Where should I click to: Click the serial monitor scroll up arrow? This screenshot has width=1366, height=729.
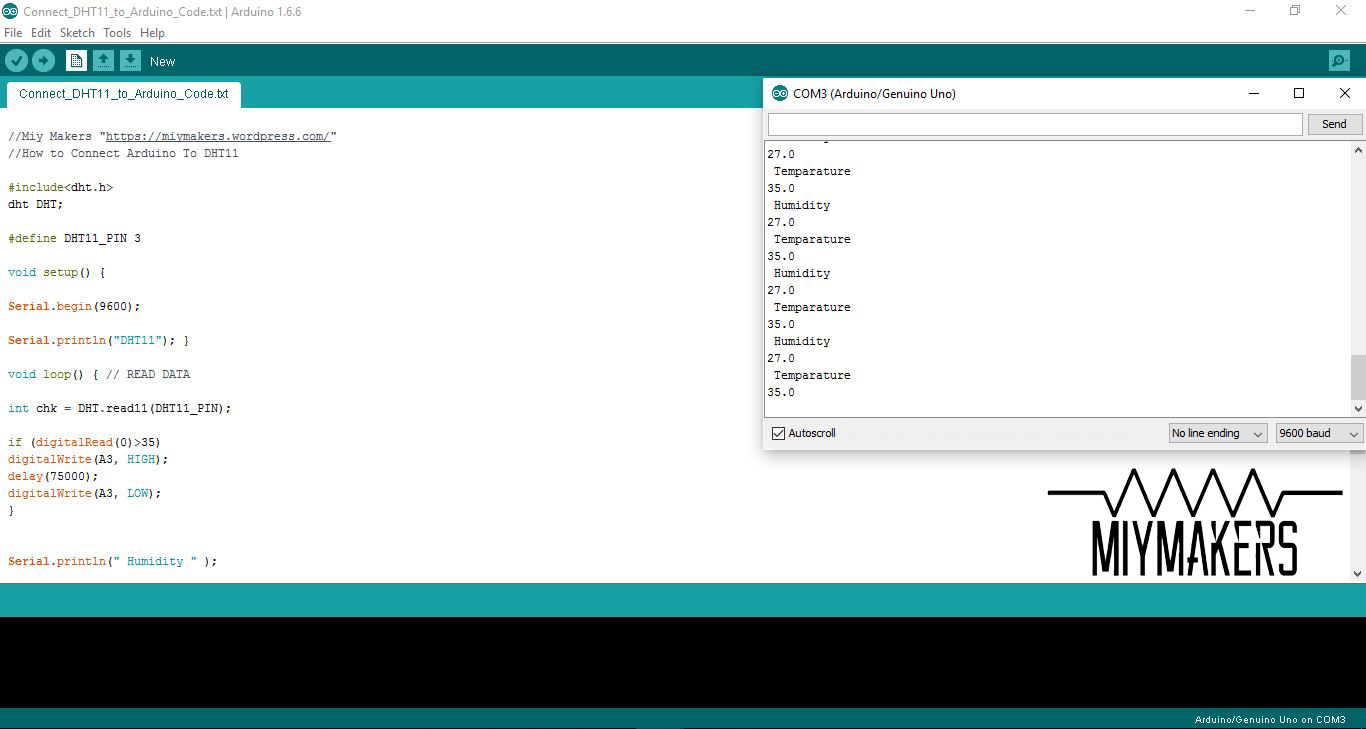(1358, 150)
